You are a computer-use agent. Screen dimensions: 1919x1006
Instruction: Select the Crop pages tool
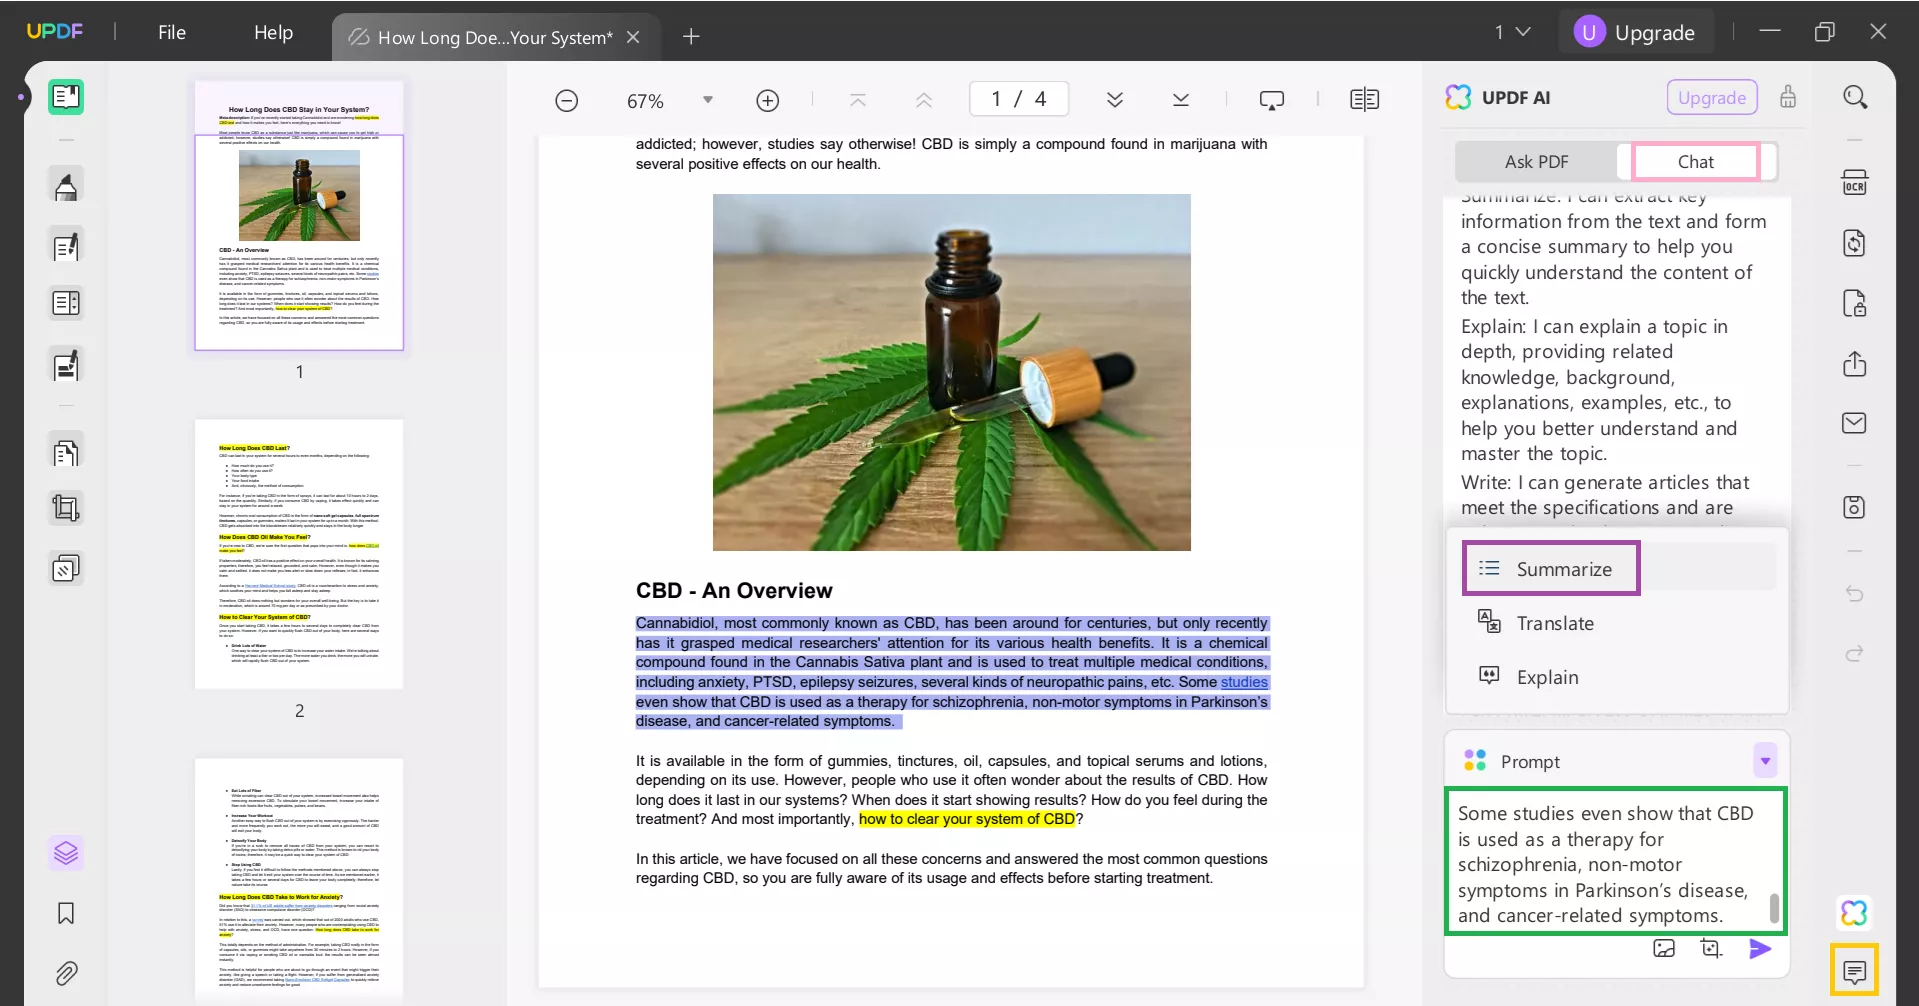pyautogui.click(x=67, y=508)
